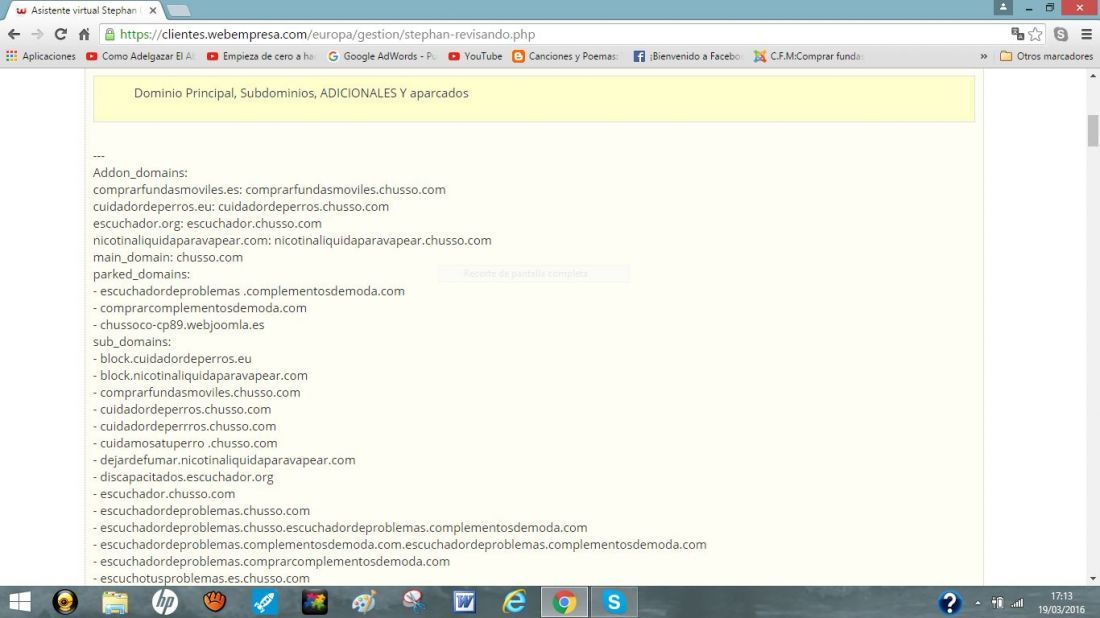The height and width of the screenshot is (618, 1100).
Task: Click the text escuchador.org: escuchador.chusso.com
Action: tap(208, 223)
